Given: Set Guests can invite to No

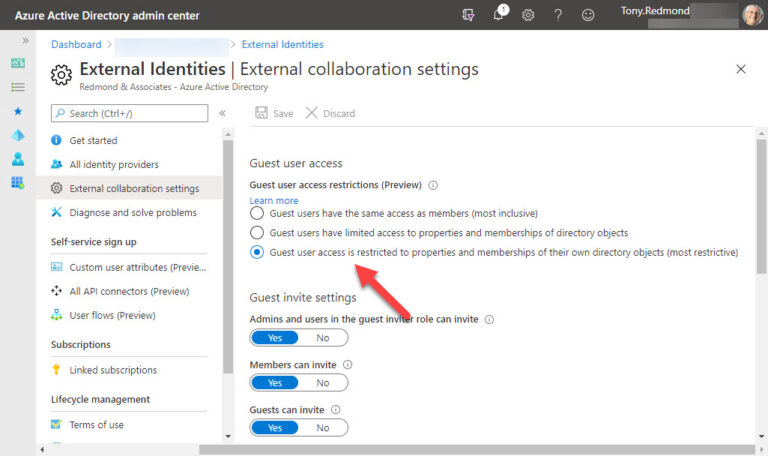Looking at the screenshot, I should click(323, 428).
